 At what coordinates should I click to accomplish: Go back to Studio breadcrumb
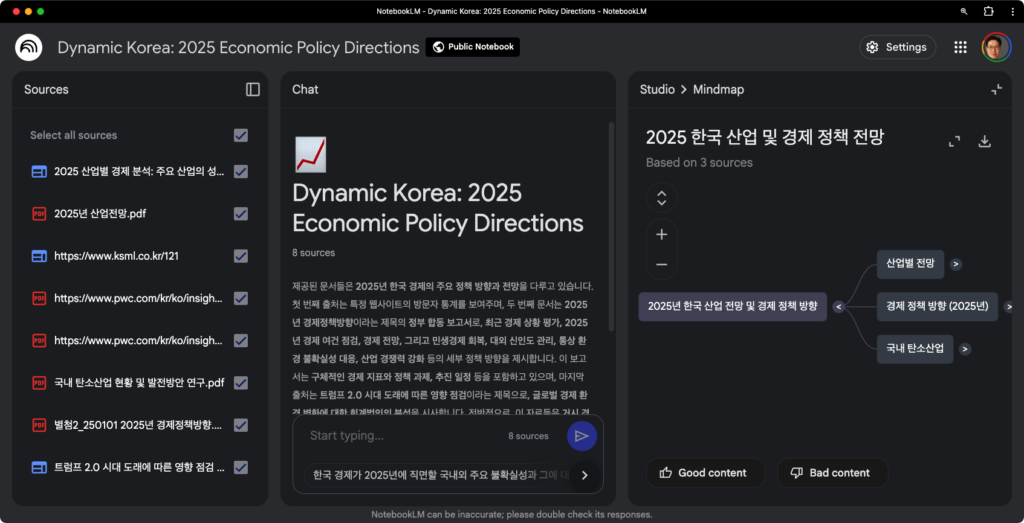657,89
